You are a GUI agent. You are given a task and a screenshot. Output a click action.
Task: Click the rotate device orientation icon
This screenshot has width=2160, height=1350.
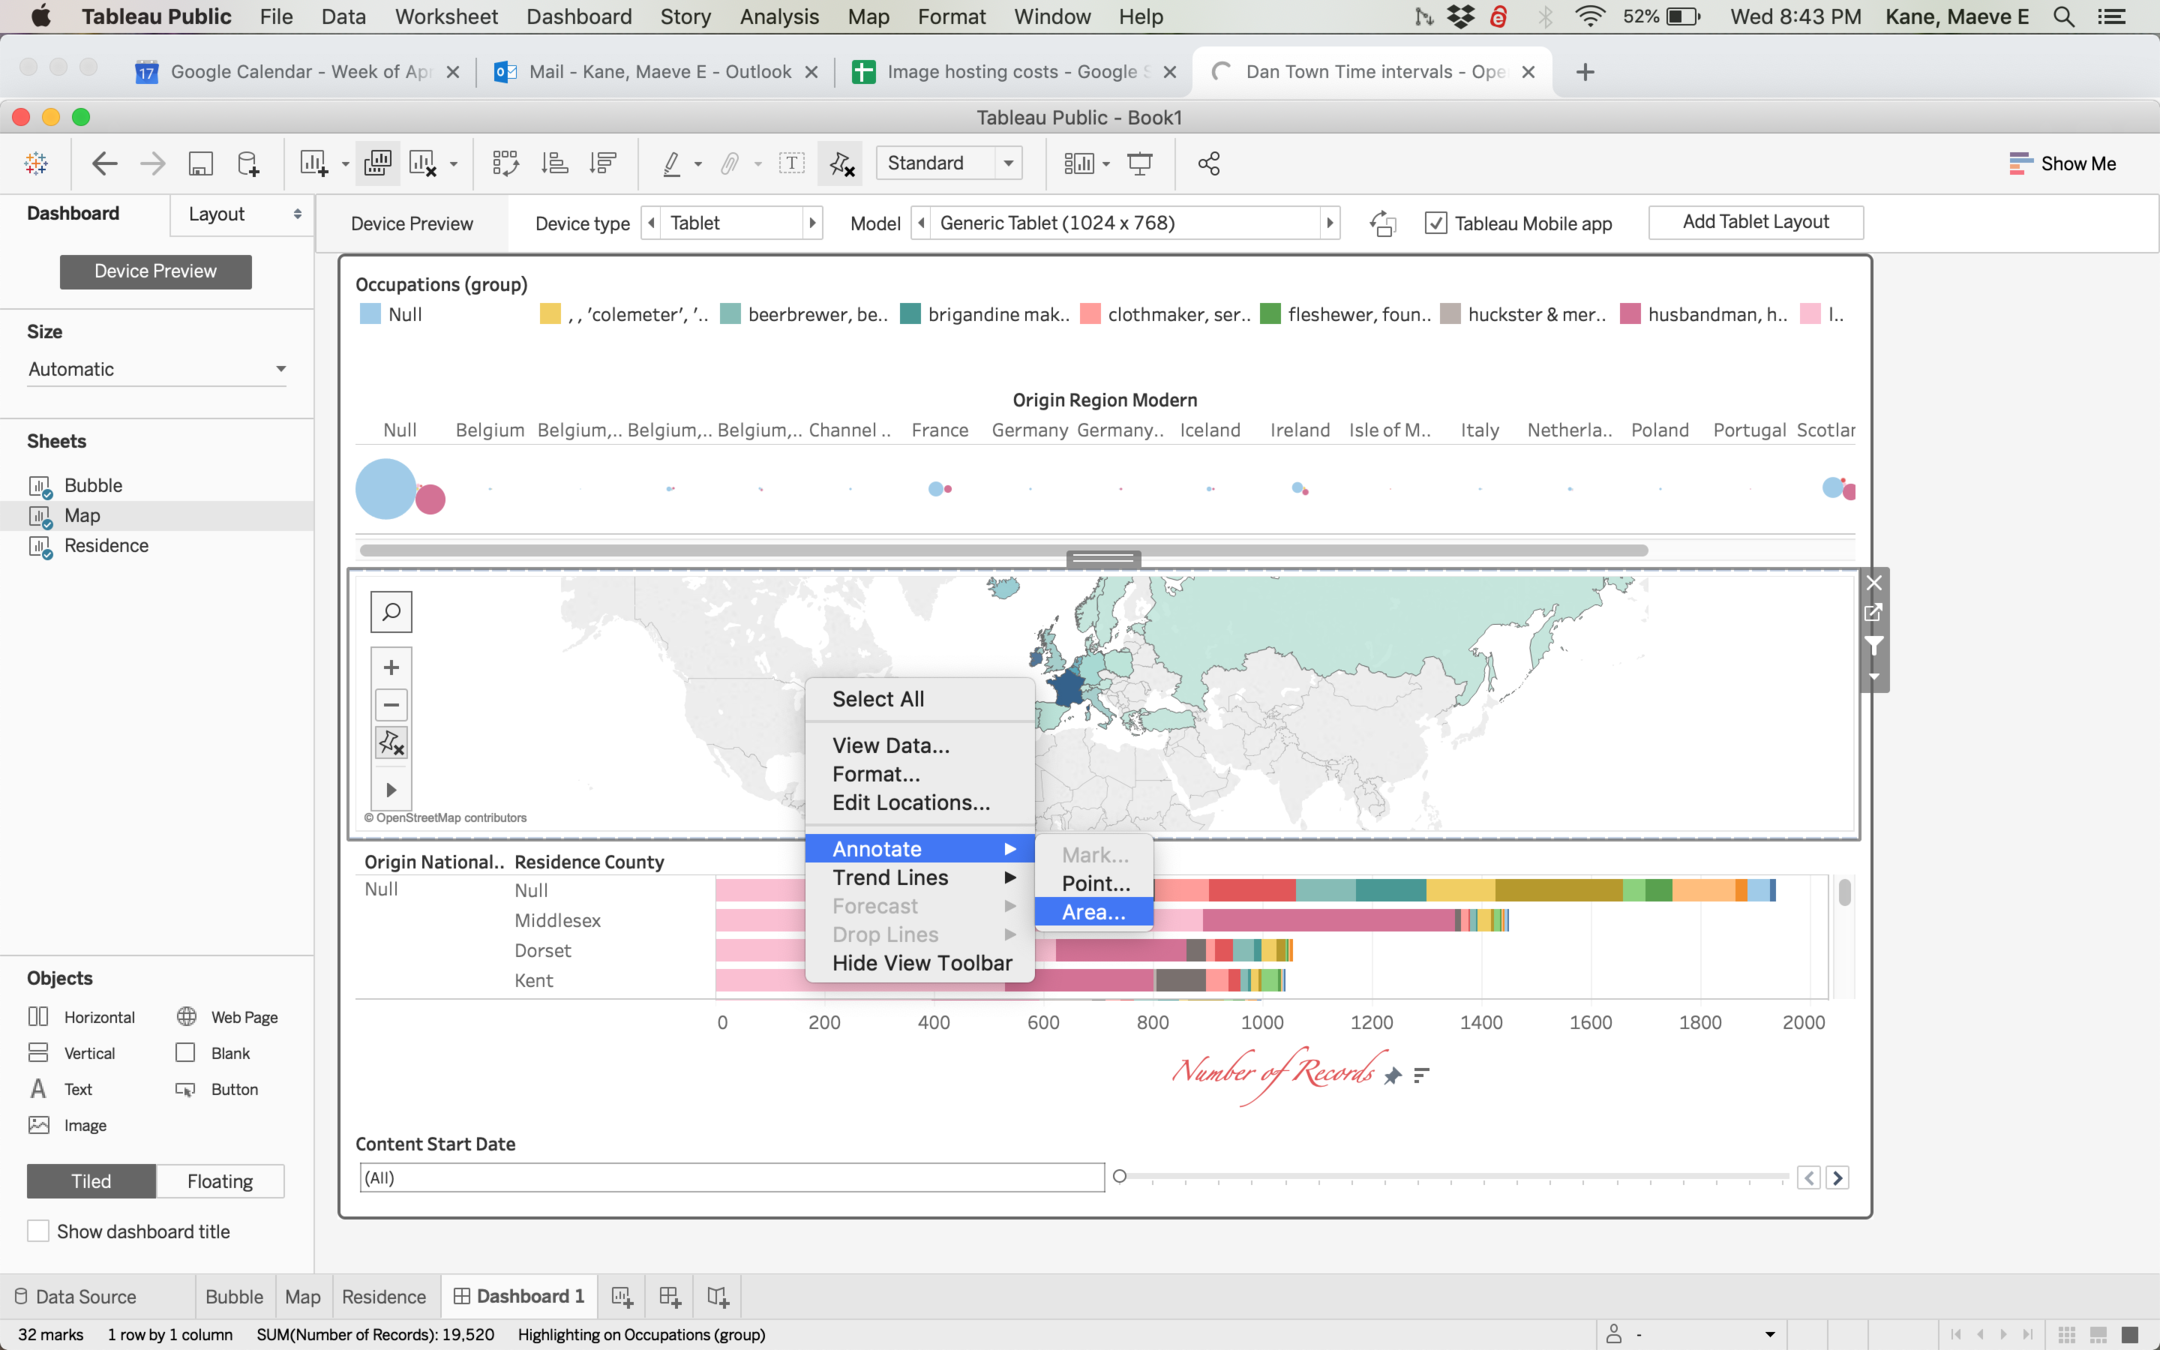coord(1383,223)
